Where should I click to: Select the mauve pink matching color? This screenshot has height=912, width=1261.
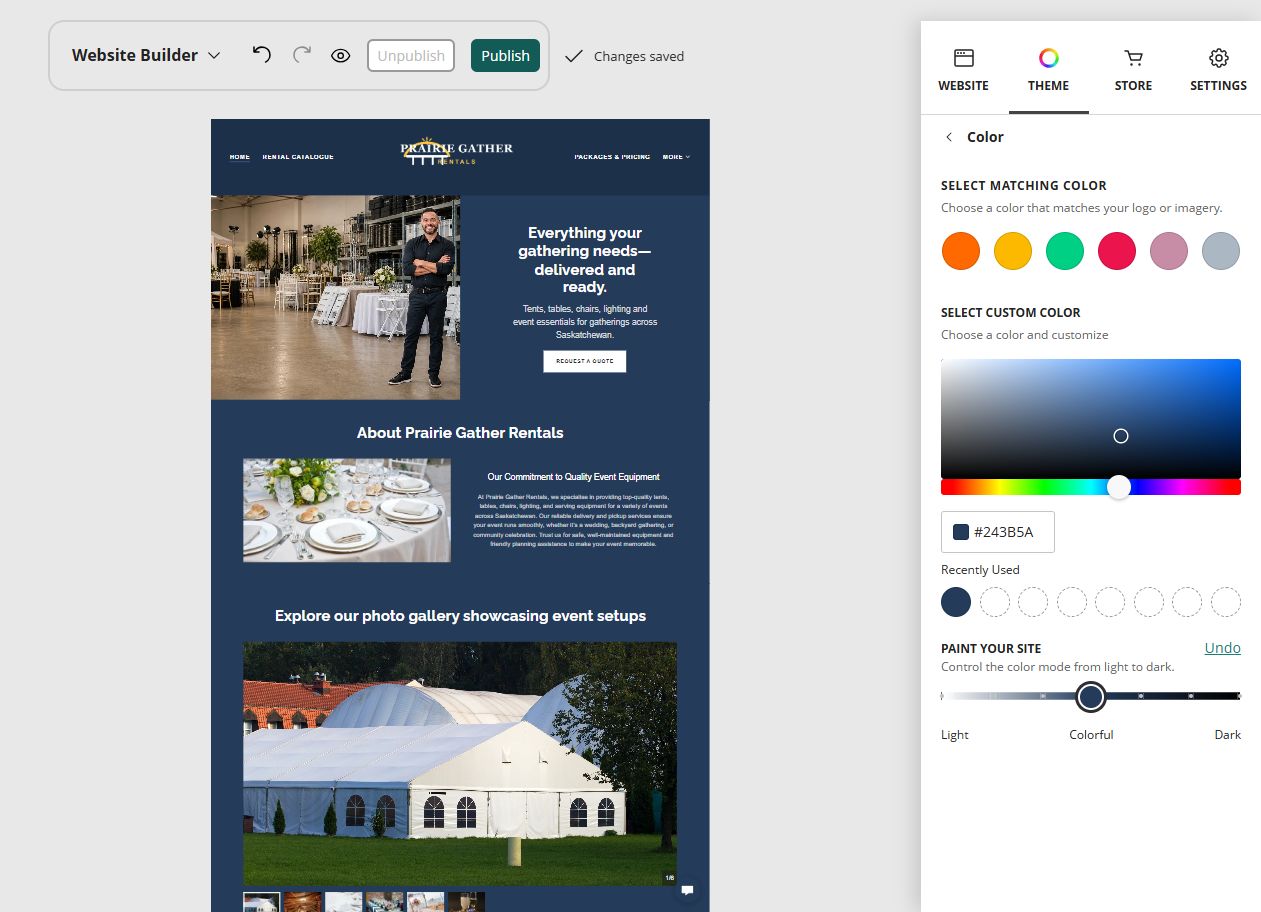(x=1169, y=251)
